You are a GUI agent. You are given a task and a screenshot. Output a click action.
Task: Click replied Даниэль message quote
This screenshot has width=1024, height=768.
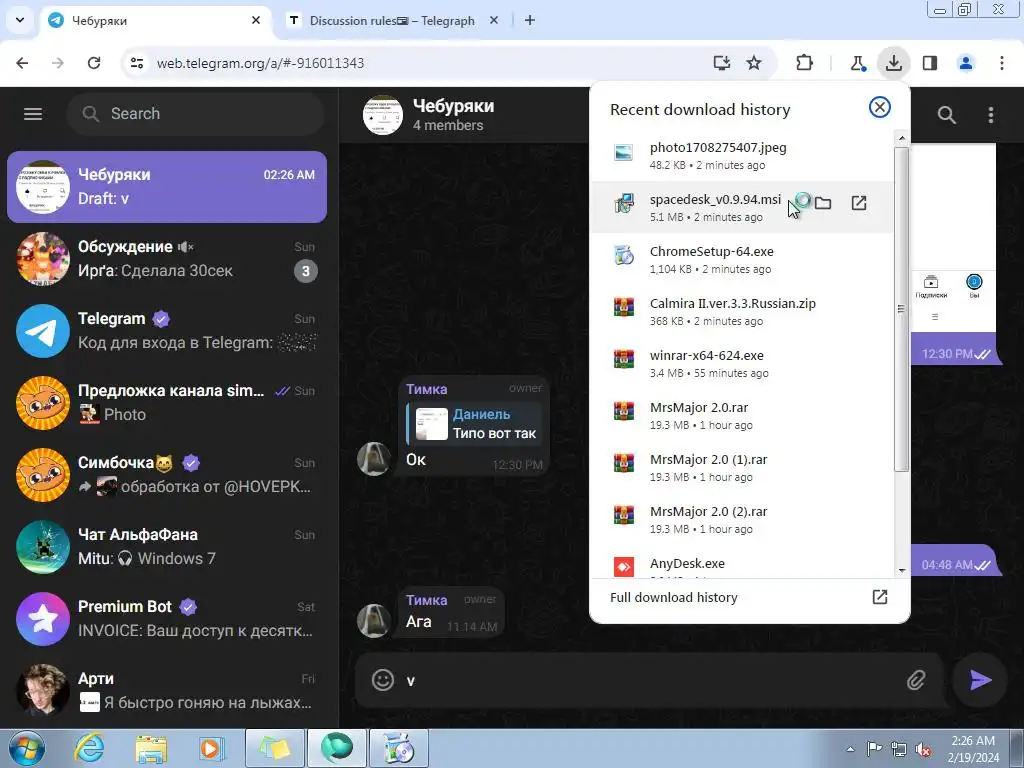click(475, 423)
